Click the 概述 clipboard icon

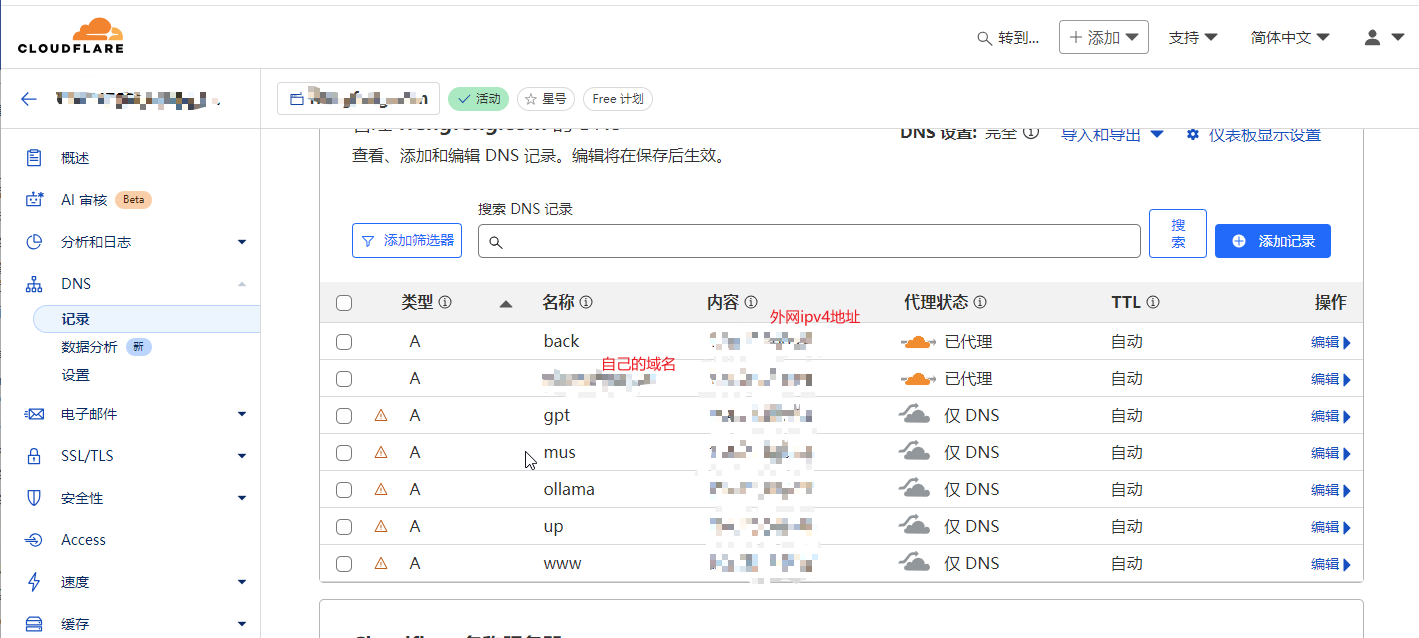click(34, 158)
